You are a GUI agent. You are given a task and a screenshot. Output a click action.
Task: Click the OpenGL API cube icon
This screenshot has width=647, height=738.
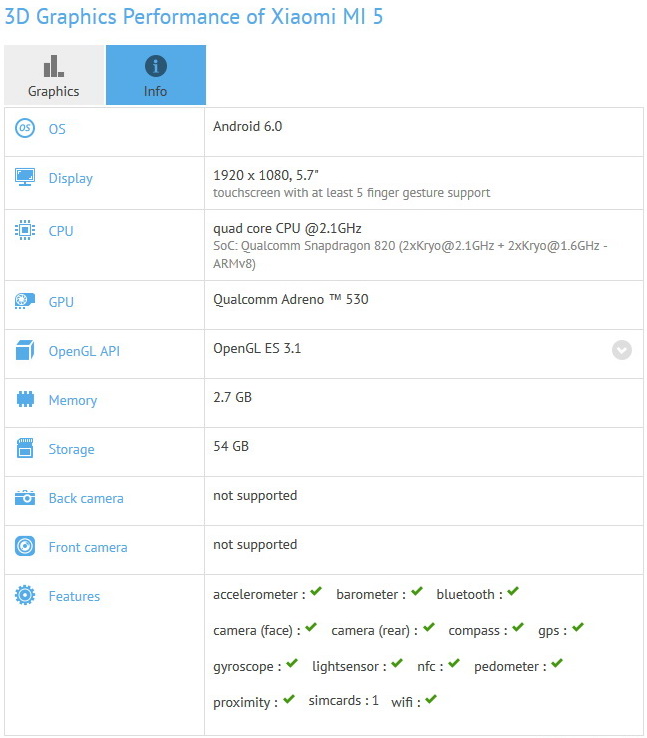point(25,351)
